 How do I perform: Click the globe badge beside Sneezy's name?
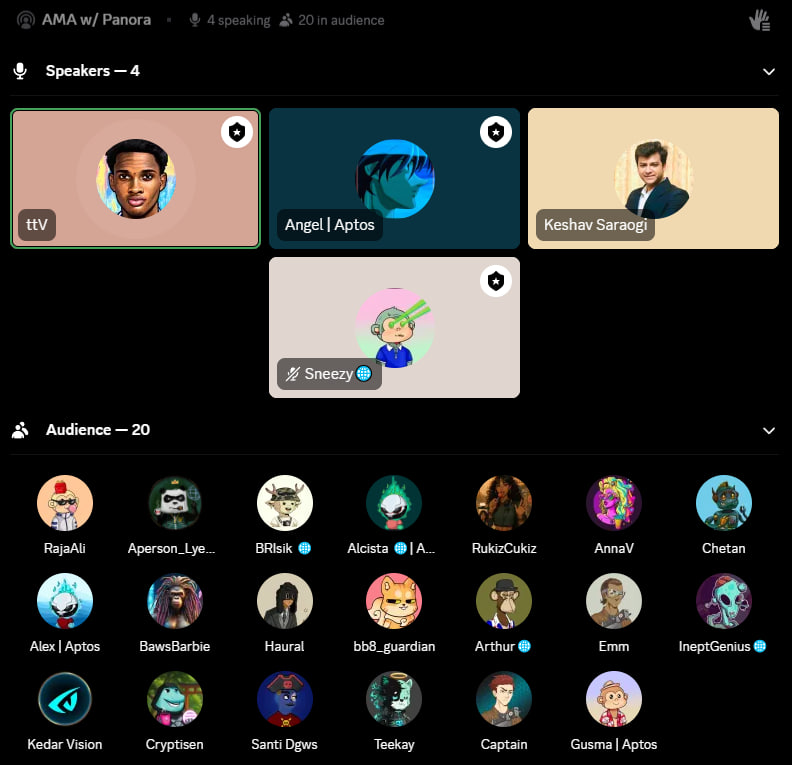[x=364, y=374]
